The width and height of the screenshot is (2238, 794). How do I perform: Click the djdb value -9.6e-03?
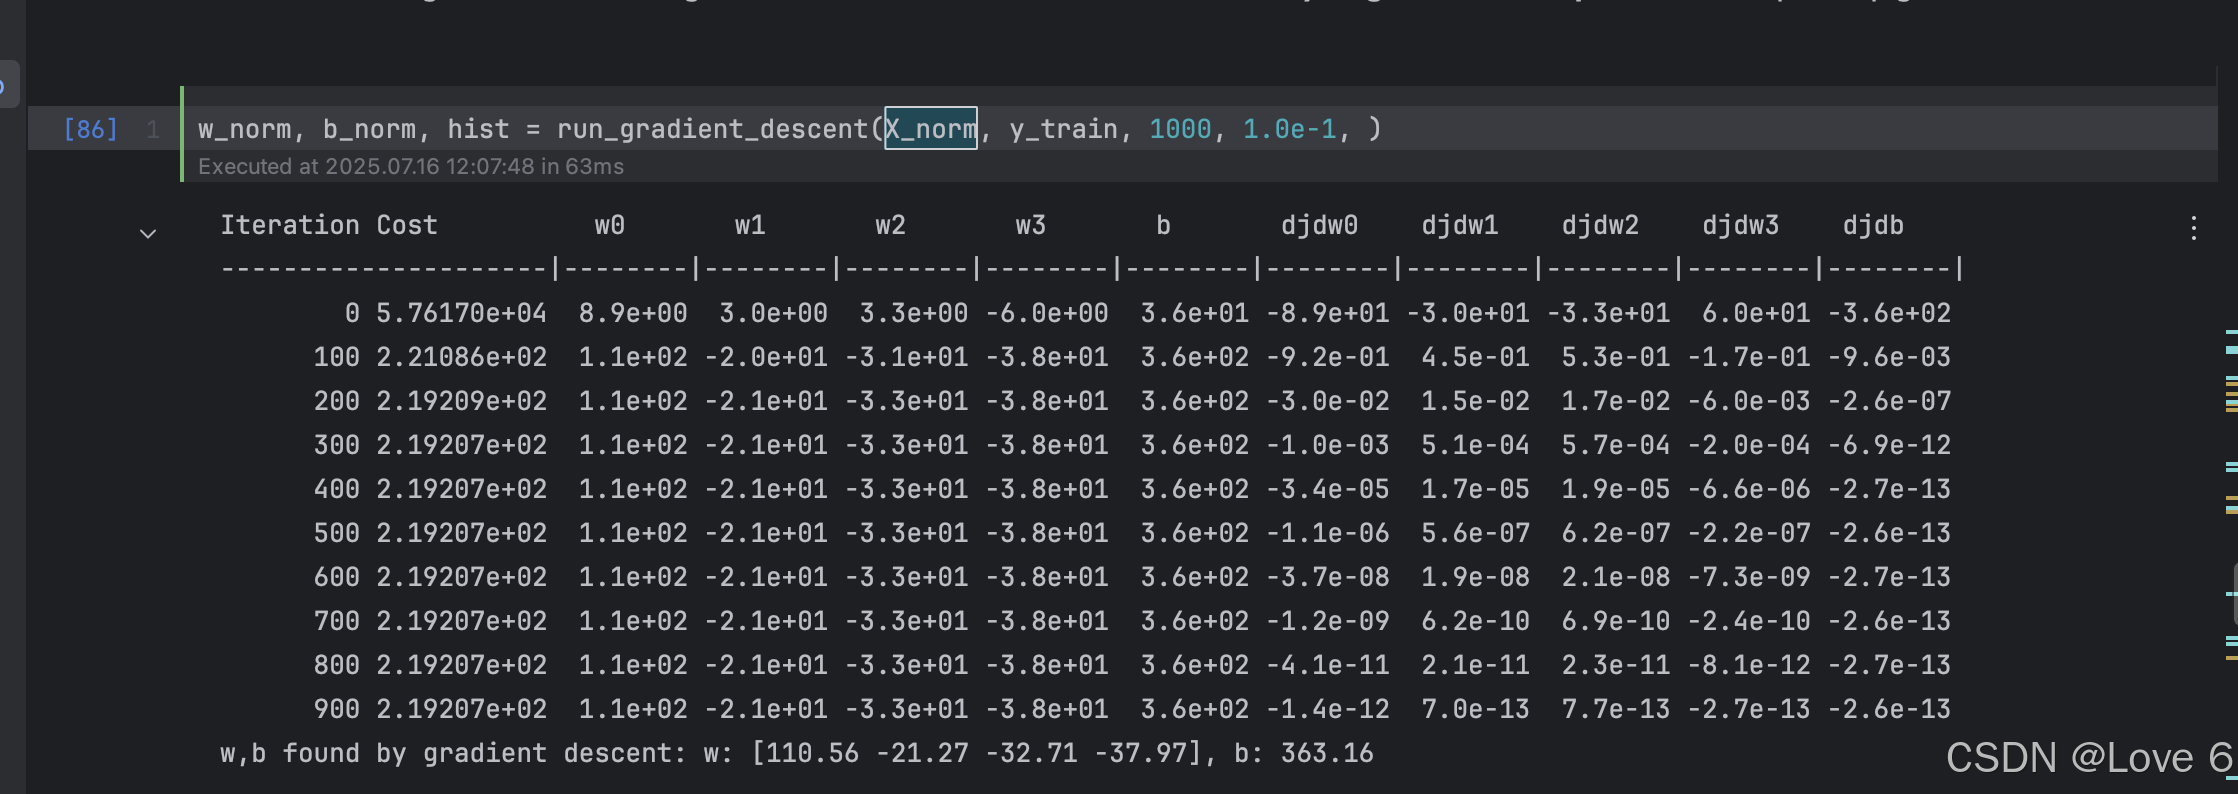tap(1889, 357)
